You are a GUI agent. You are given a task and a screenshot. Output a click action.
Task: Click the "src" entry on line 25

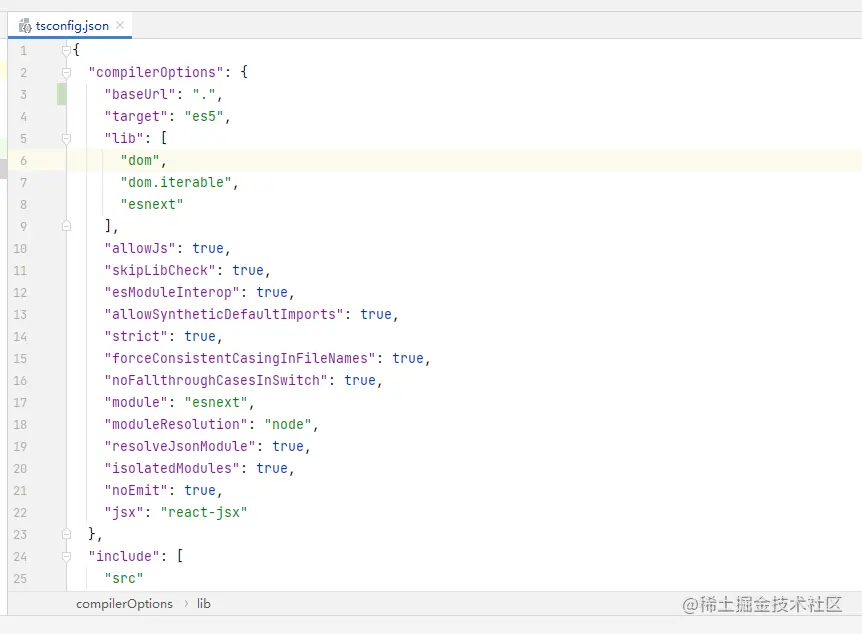(x=124, y=578)
